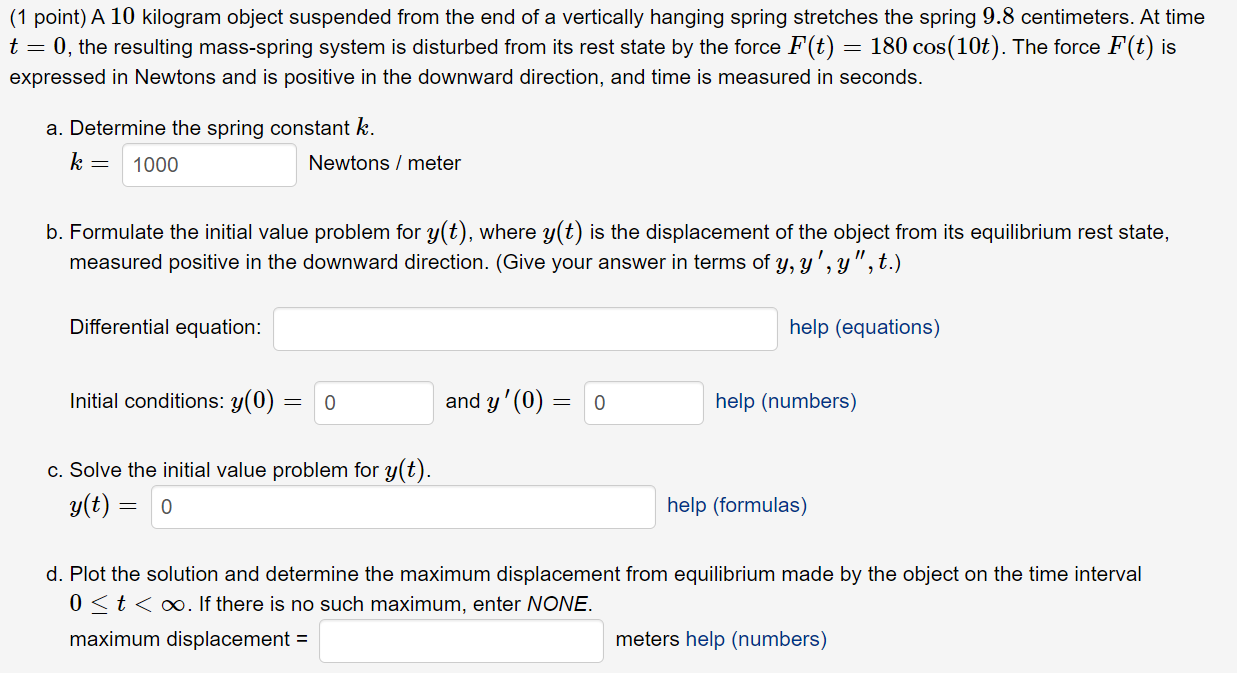
Task: Open the help (equations) link
Action: tap(863, 327)
